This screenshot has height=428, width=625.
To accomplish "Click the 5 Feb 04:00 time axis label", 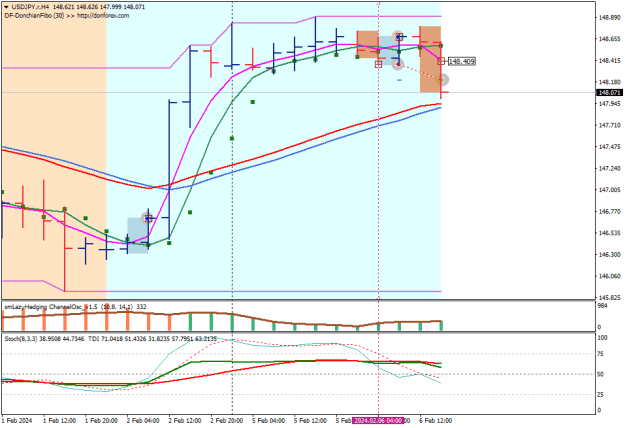I will click(269, 421).
